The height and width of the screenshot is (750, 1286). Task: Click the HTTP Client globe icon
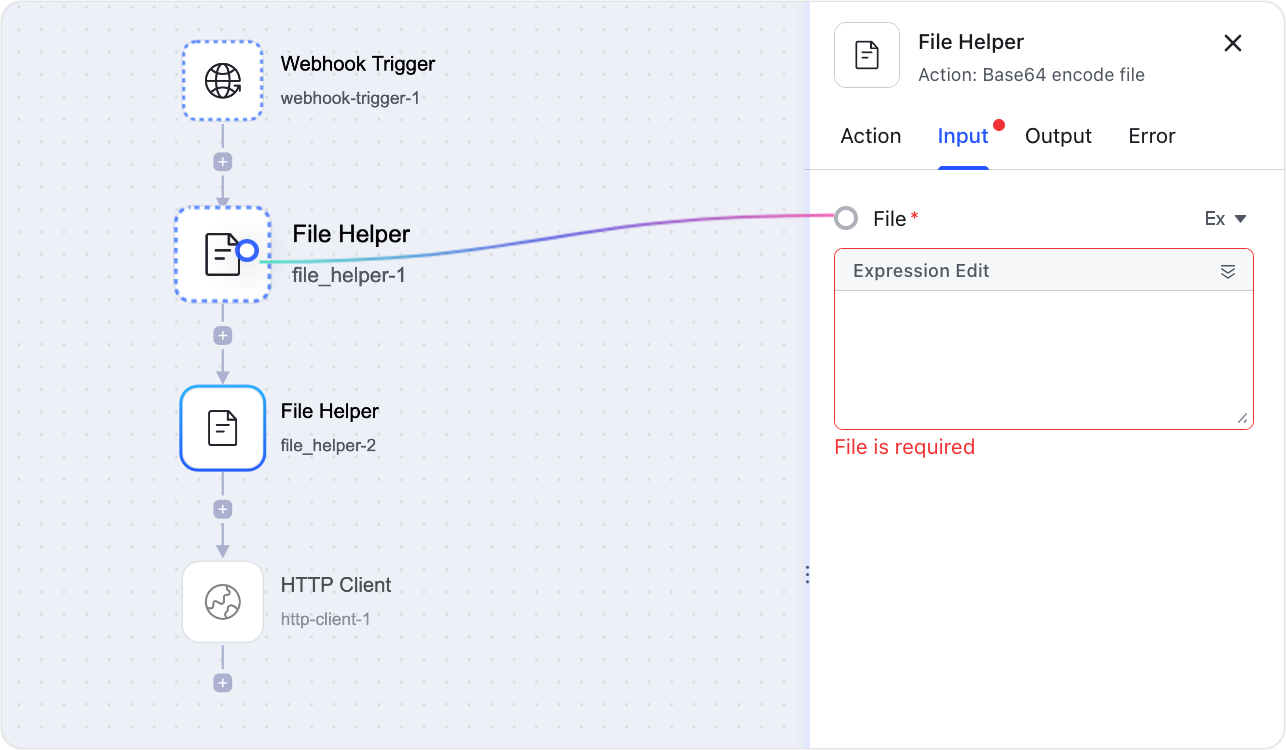[x=222, y=601]
